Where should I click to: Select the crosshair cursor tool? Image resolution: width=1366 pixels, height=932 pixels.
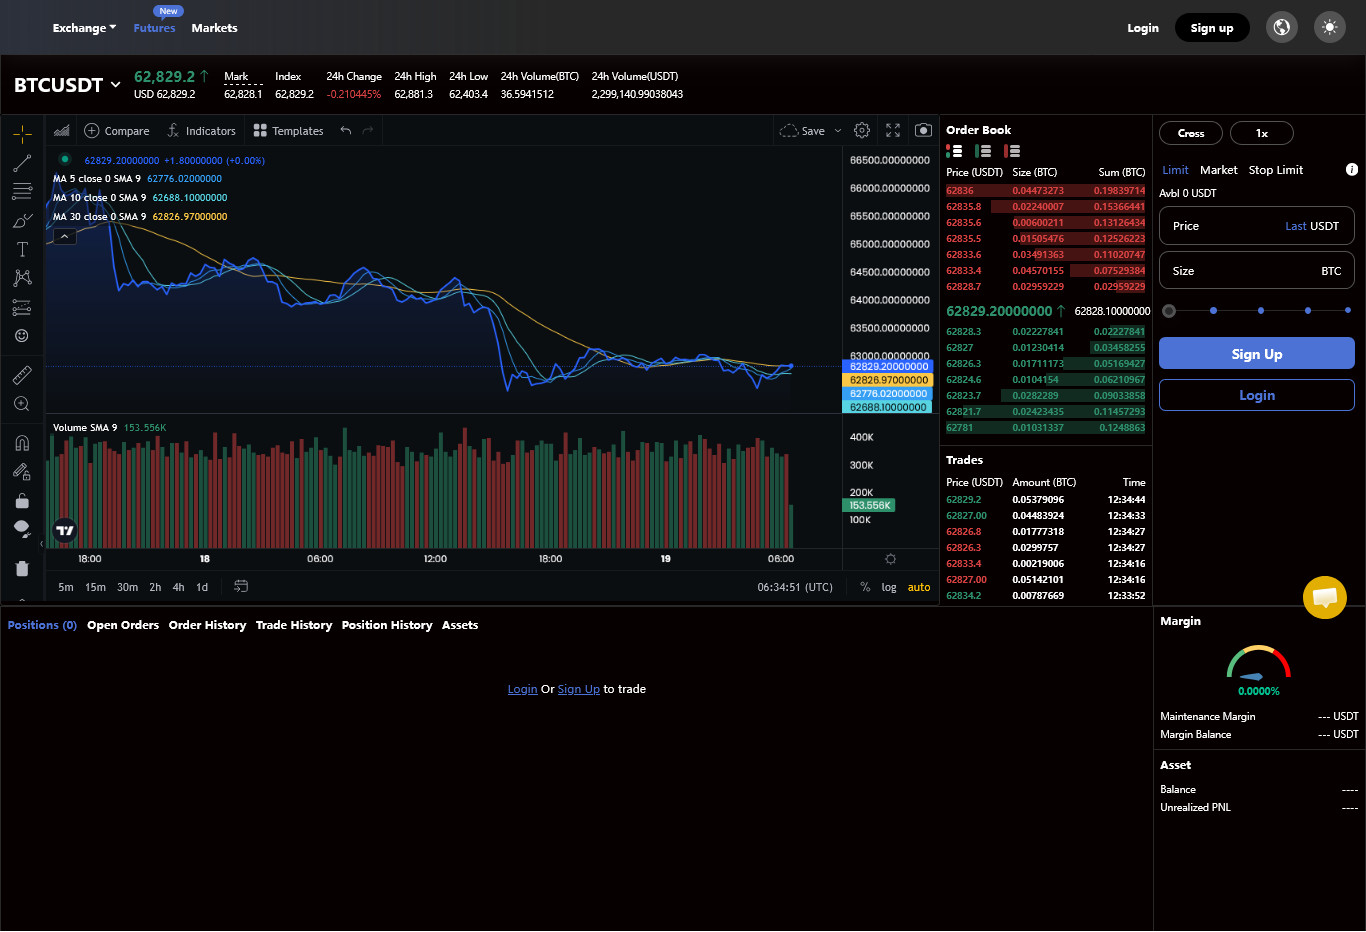(22, 134)
